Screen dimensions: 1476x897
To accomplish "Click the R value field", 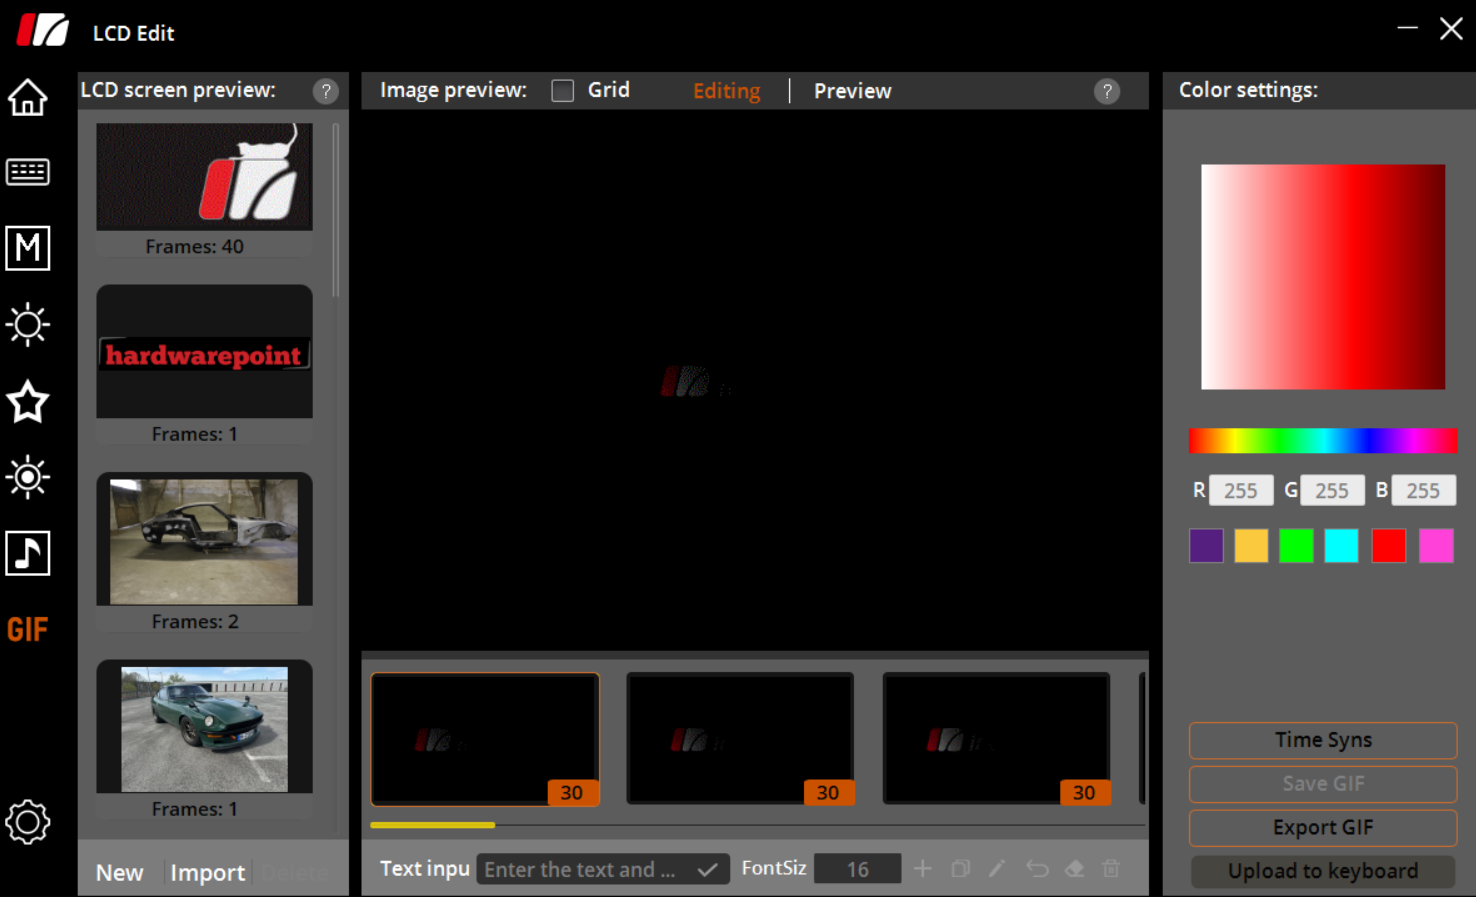I will coord(1241,491).
